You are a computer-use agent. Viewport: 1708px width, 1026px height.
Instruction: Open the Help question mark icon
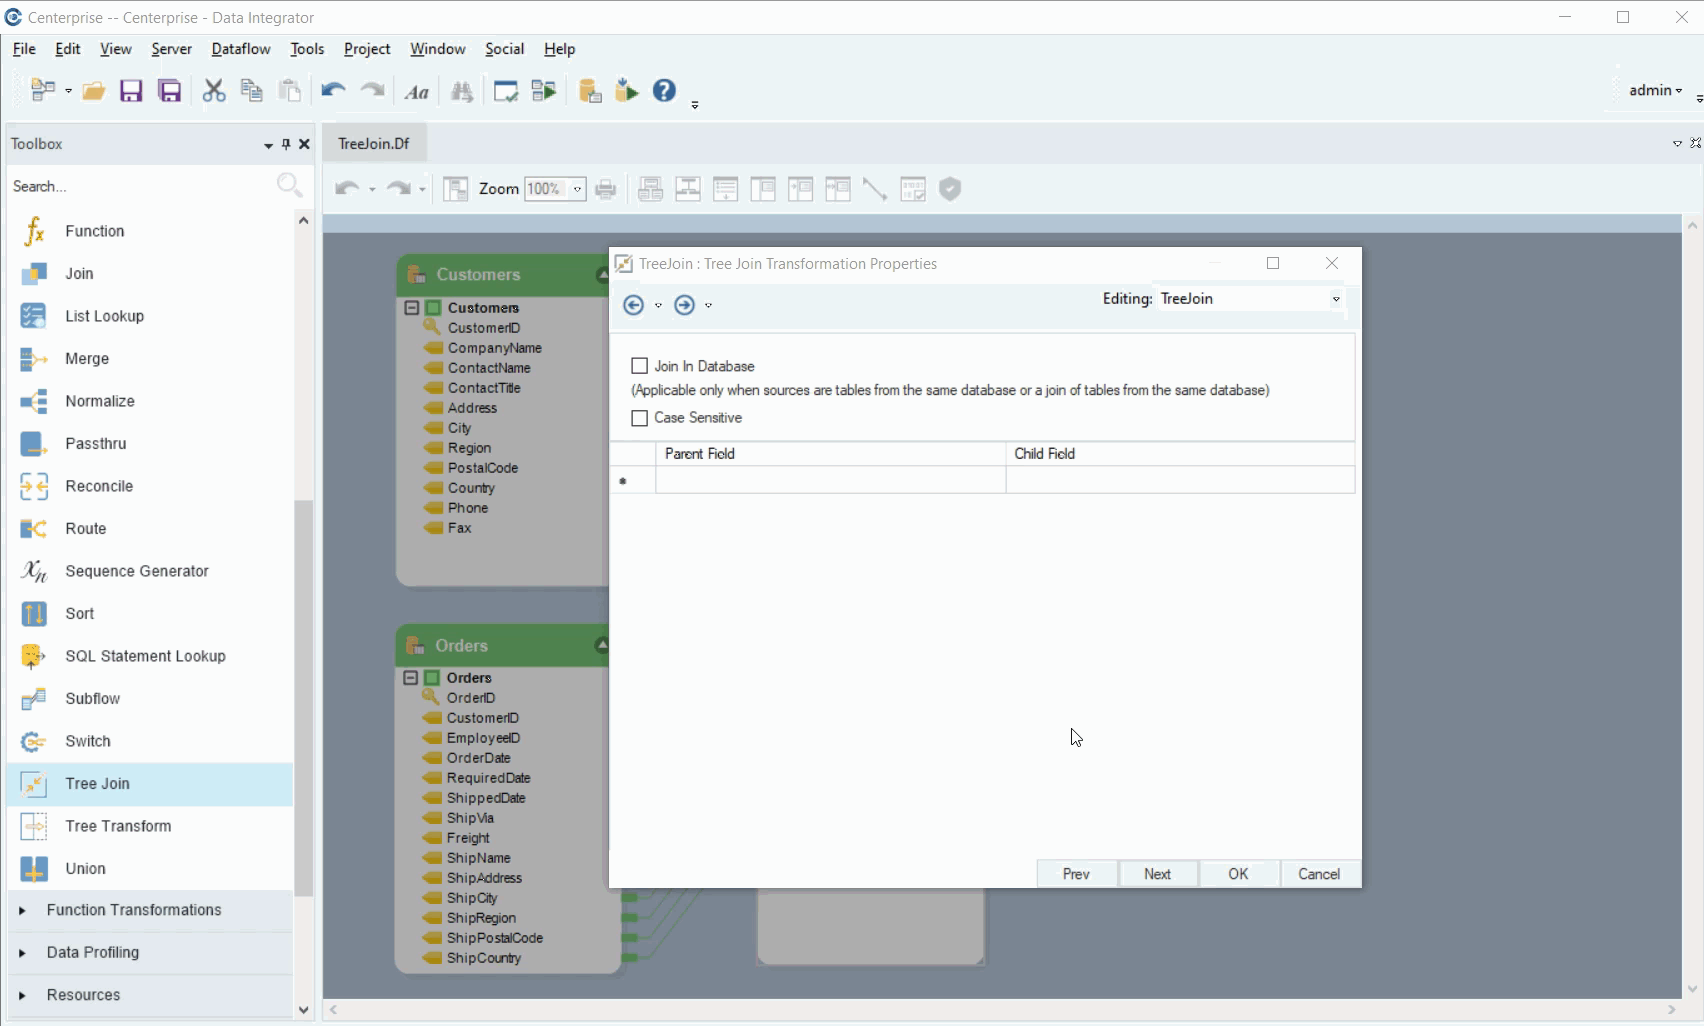664,91
